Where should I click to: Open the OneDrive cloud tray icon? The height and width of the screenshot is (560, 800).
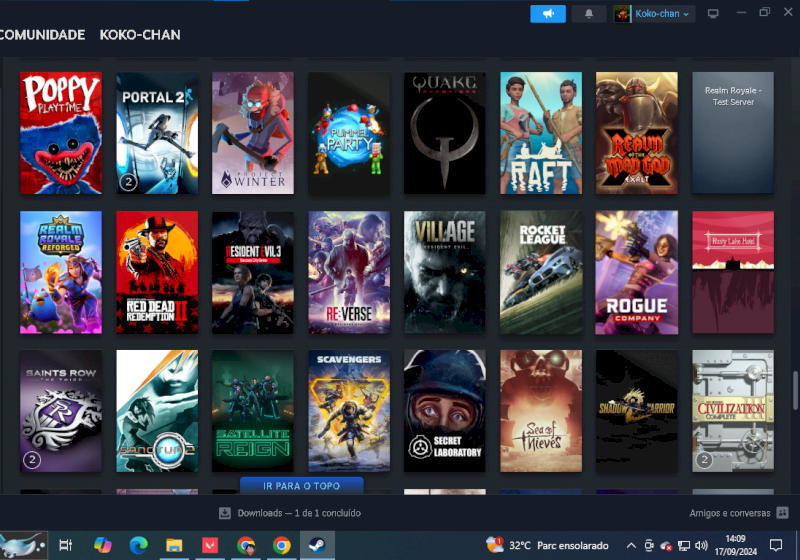[x=666, y=546]
